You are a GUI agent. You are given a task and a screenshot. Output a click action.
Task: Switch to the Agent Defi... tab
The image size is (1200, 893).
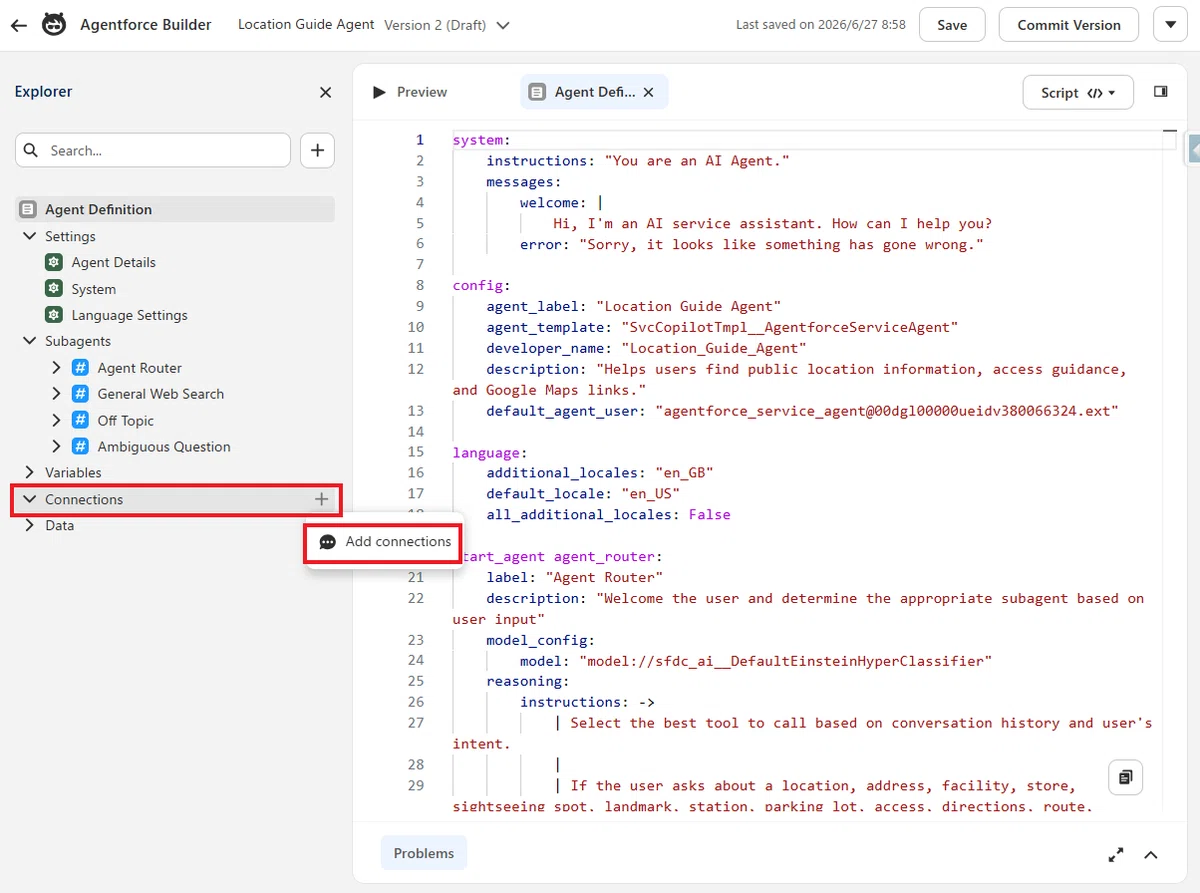(593, 92)
